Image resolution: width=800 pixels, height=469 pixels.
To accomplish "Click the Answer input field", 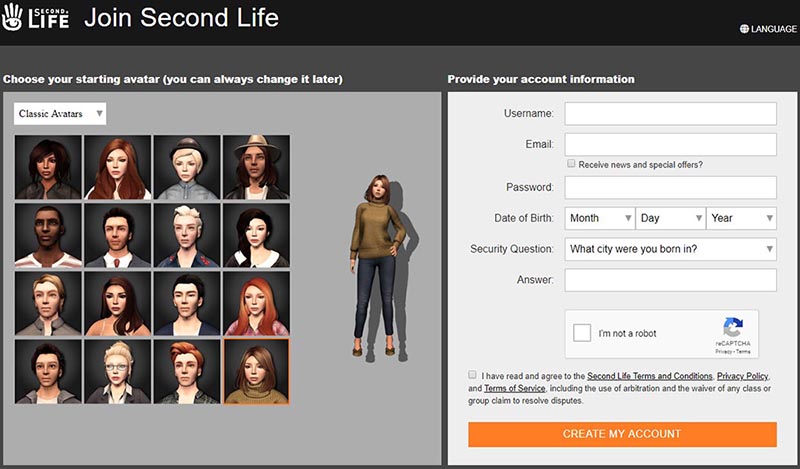I will tap(670, 280).
